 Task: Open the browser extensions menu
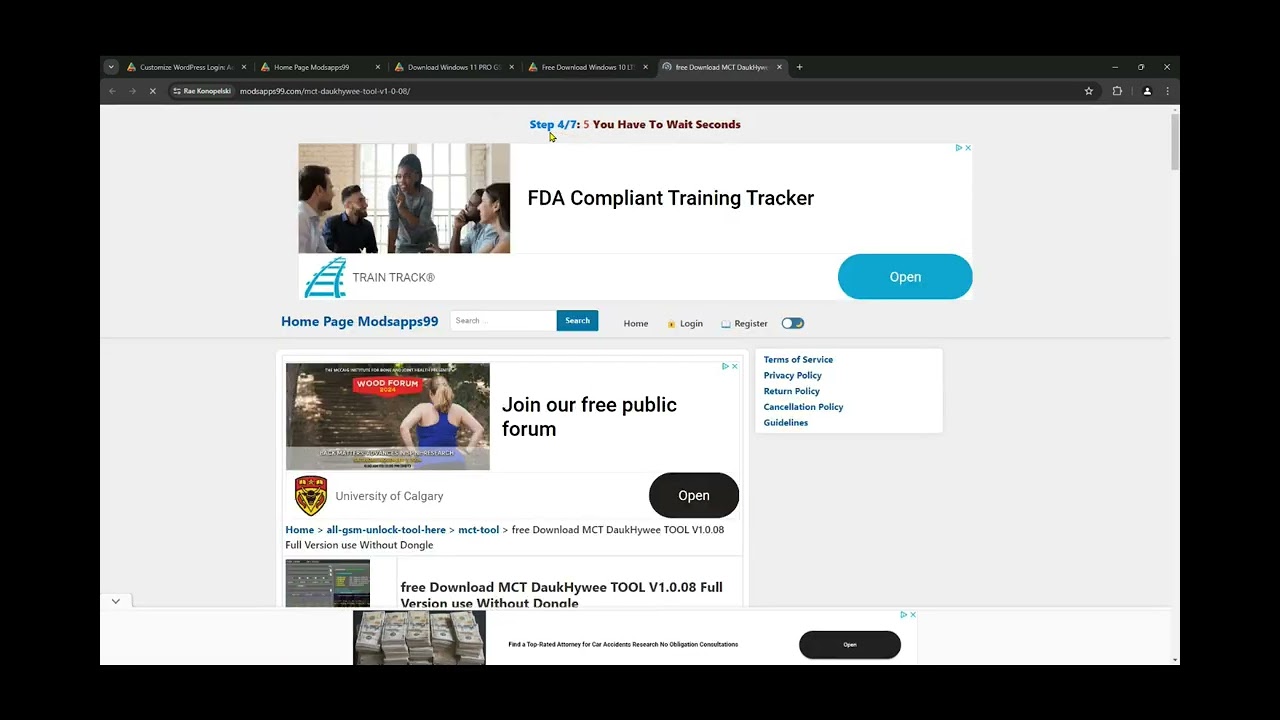[x=1117, y=91]
